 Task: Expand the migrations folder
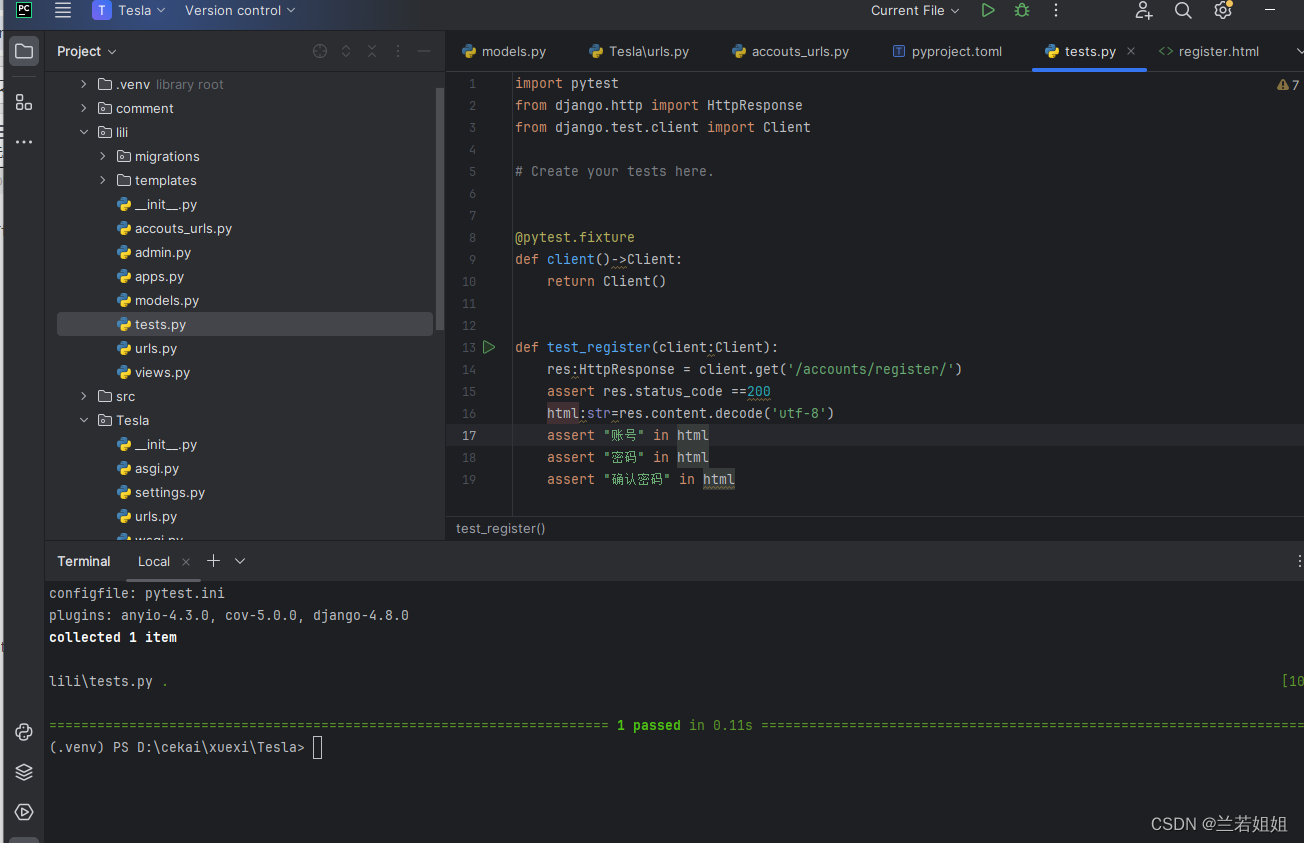pyautogui.click(x=103, y=156)
